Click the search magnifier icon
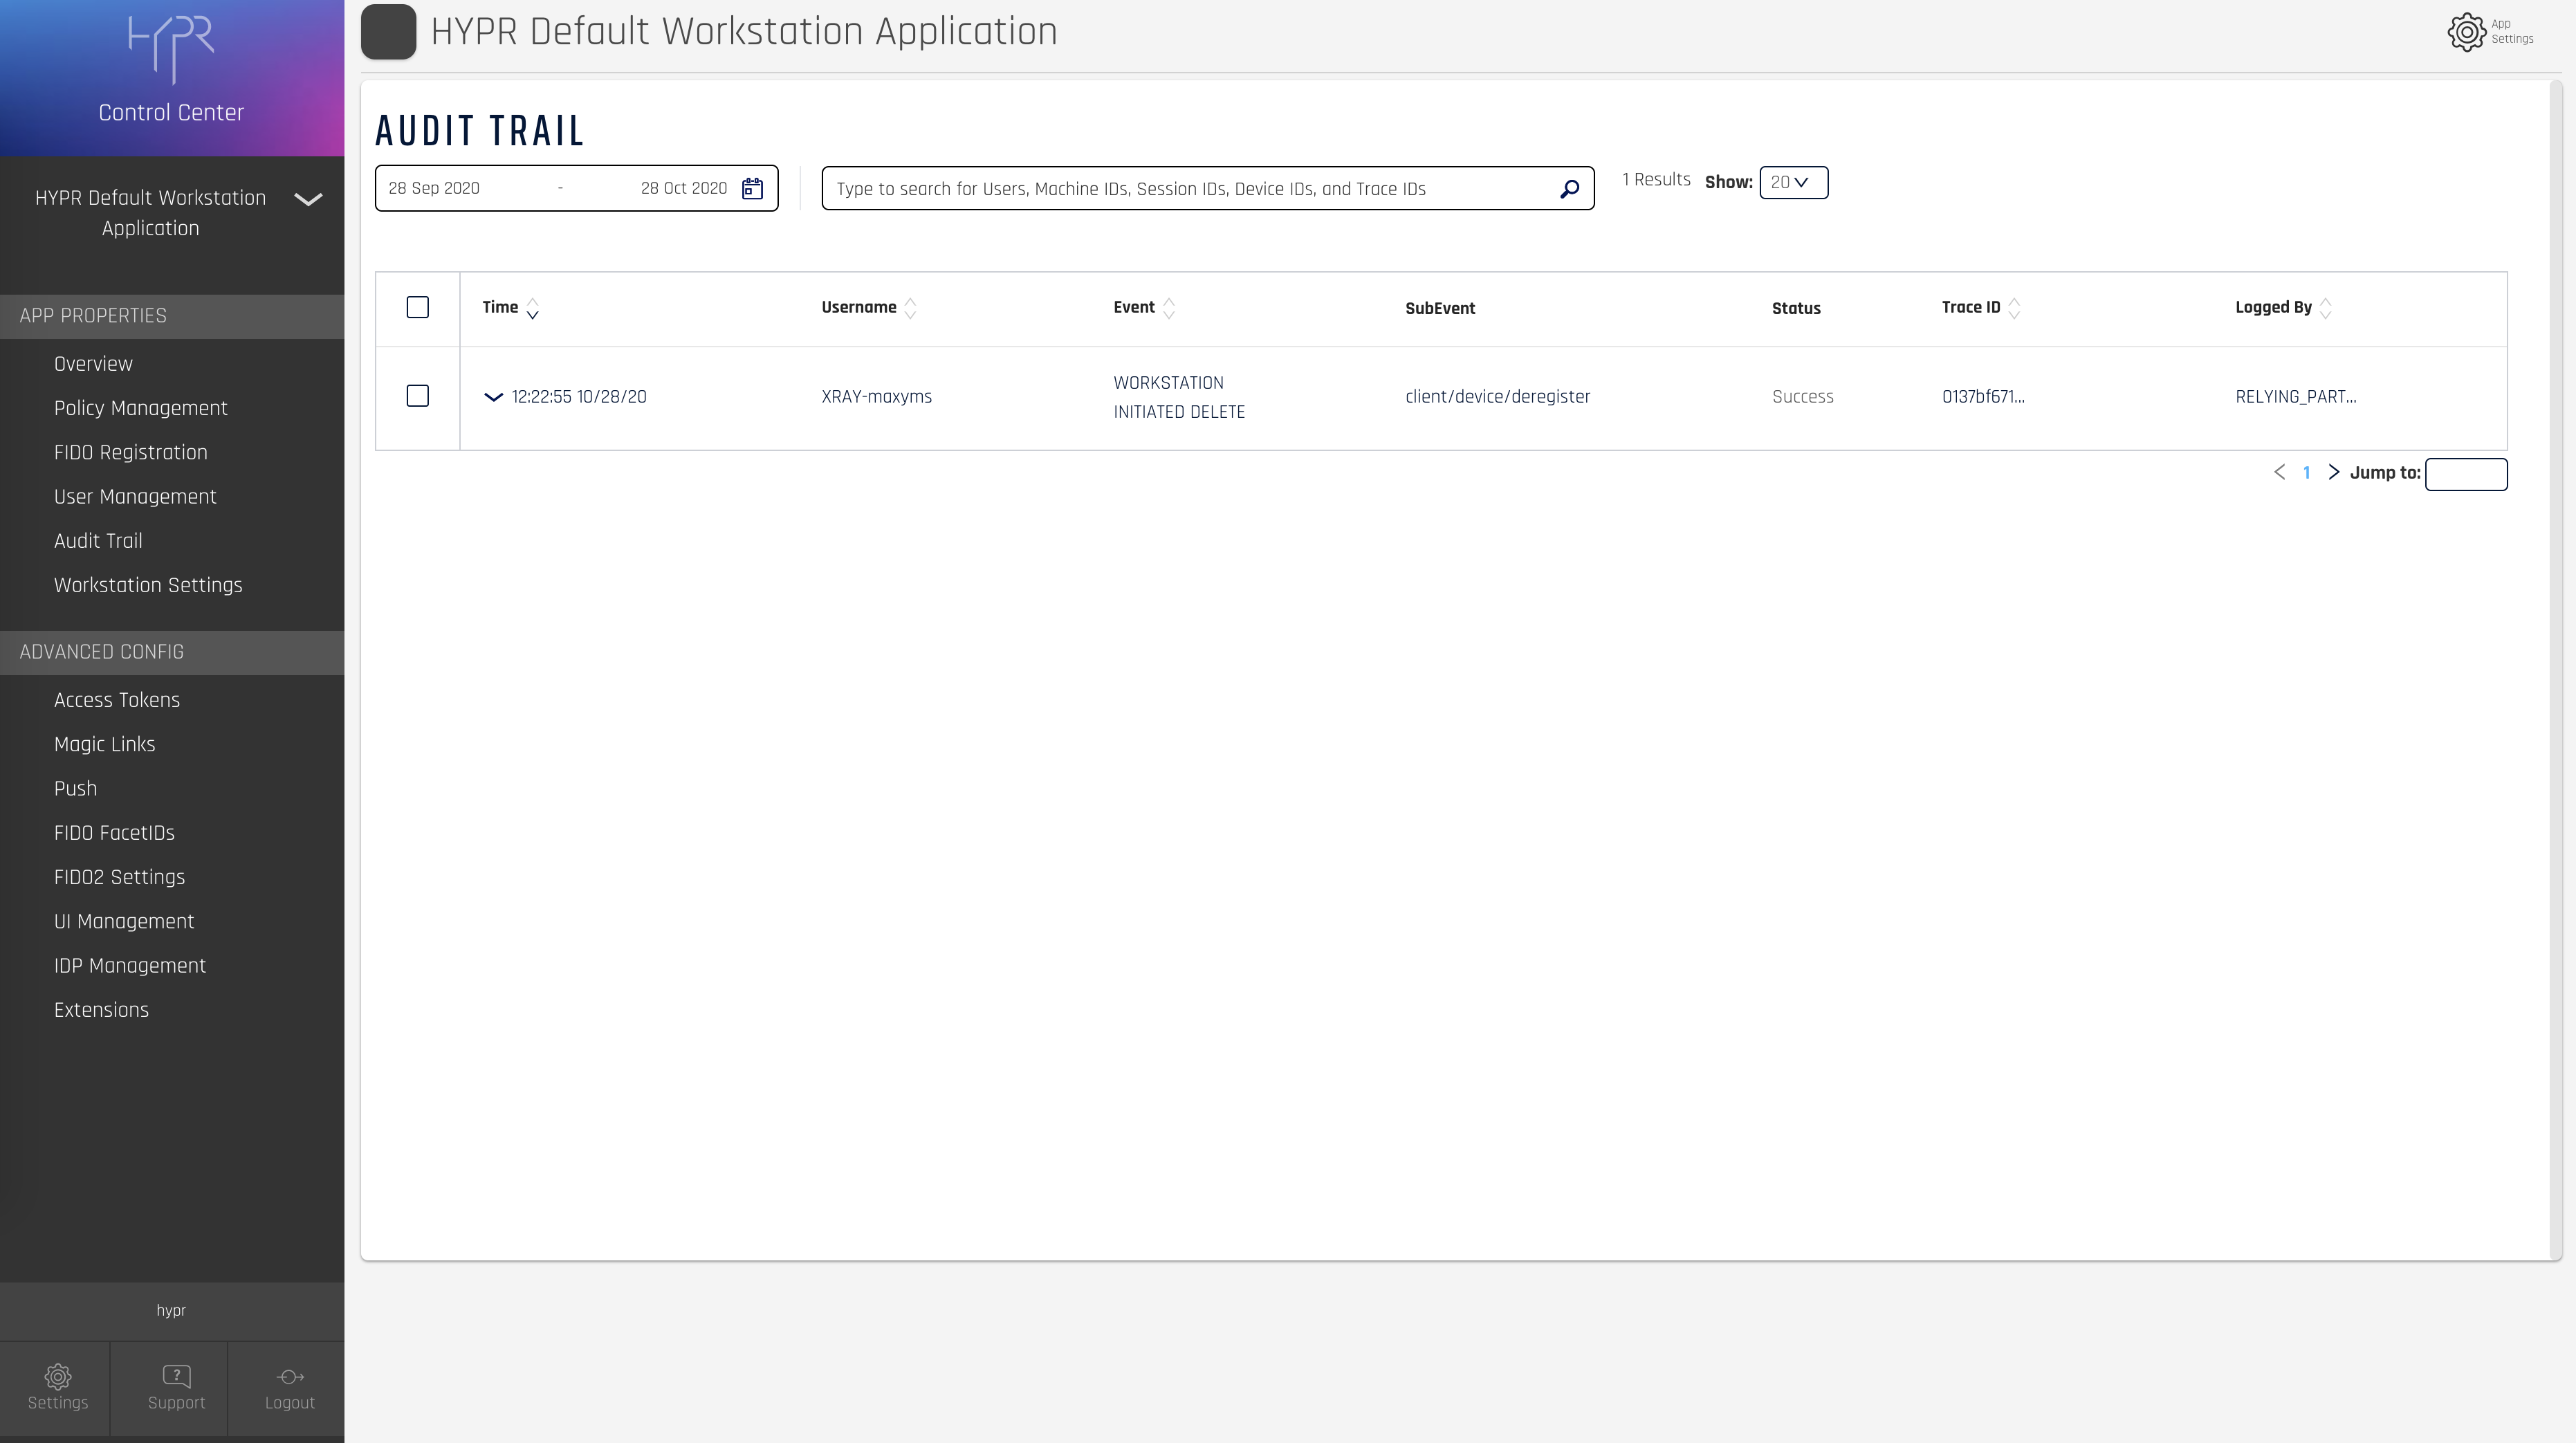 pyautogui.click(x=1569, y=189)
